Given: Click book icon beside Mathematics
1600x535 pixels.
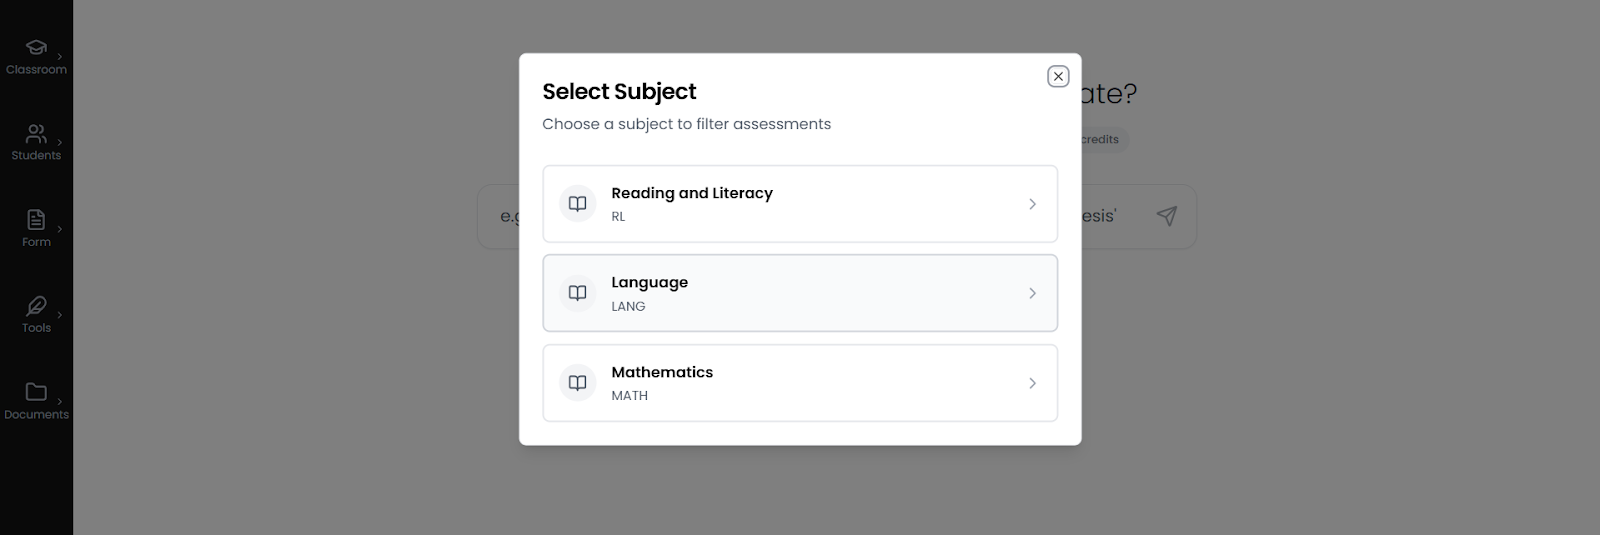Looking at the screenshot, I should click(577, 383).
